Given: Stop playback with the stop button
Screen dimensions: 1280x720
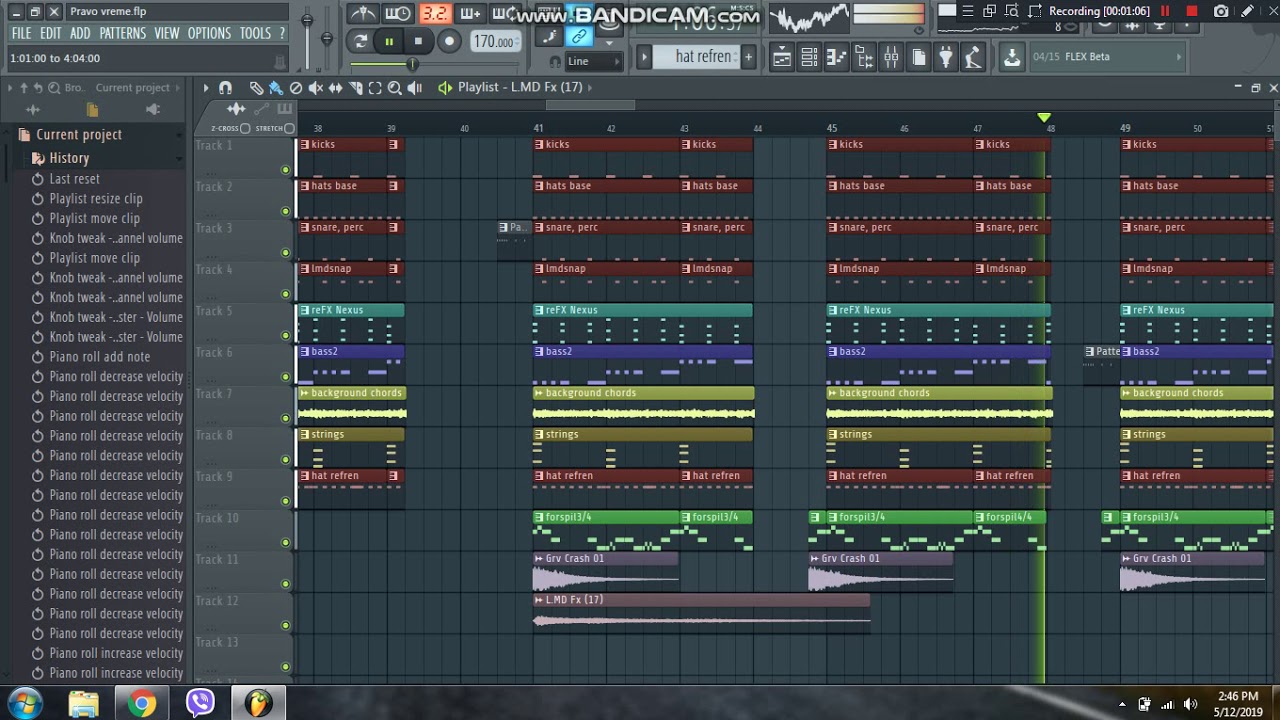Looking at the screenshot, I should pyautogui.click(x=418, y=41).
